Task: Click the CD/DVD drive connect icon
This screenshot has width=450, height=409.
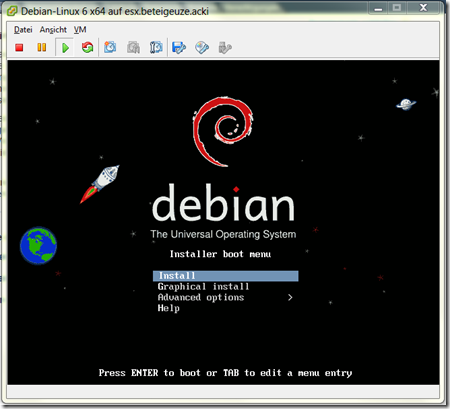Action: (202, 47)
